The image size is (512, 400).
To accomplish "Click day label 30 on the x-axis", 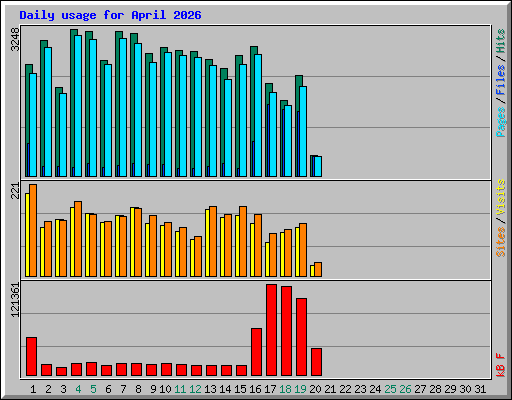I will tap(465, 389).
